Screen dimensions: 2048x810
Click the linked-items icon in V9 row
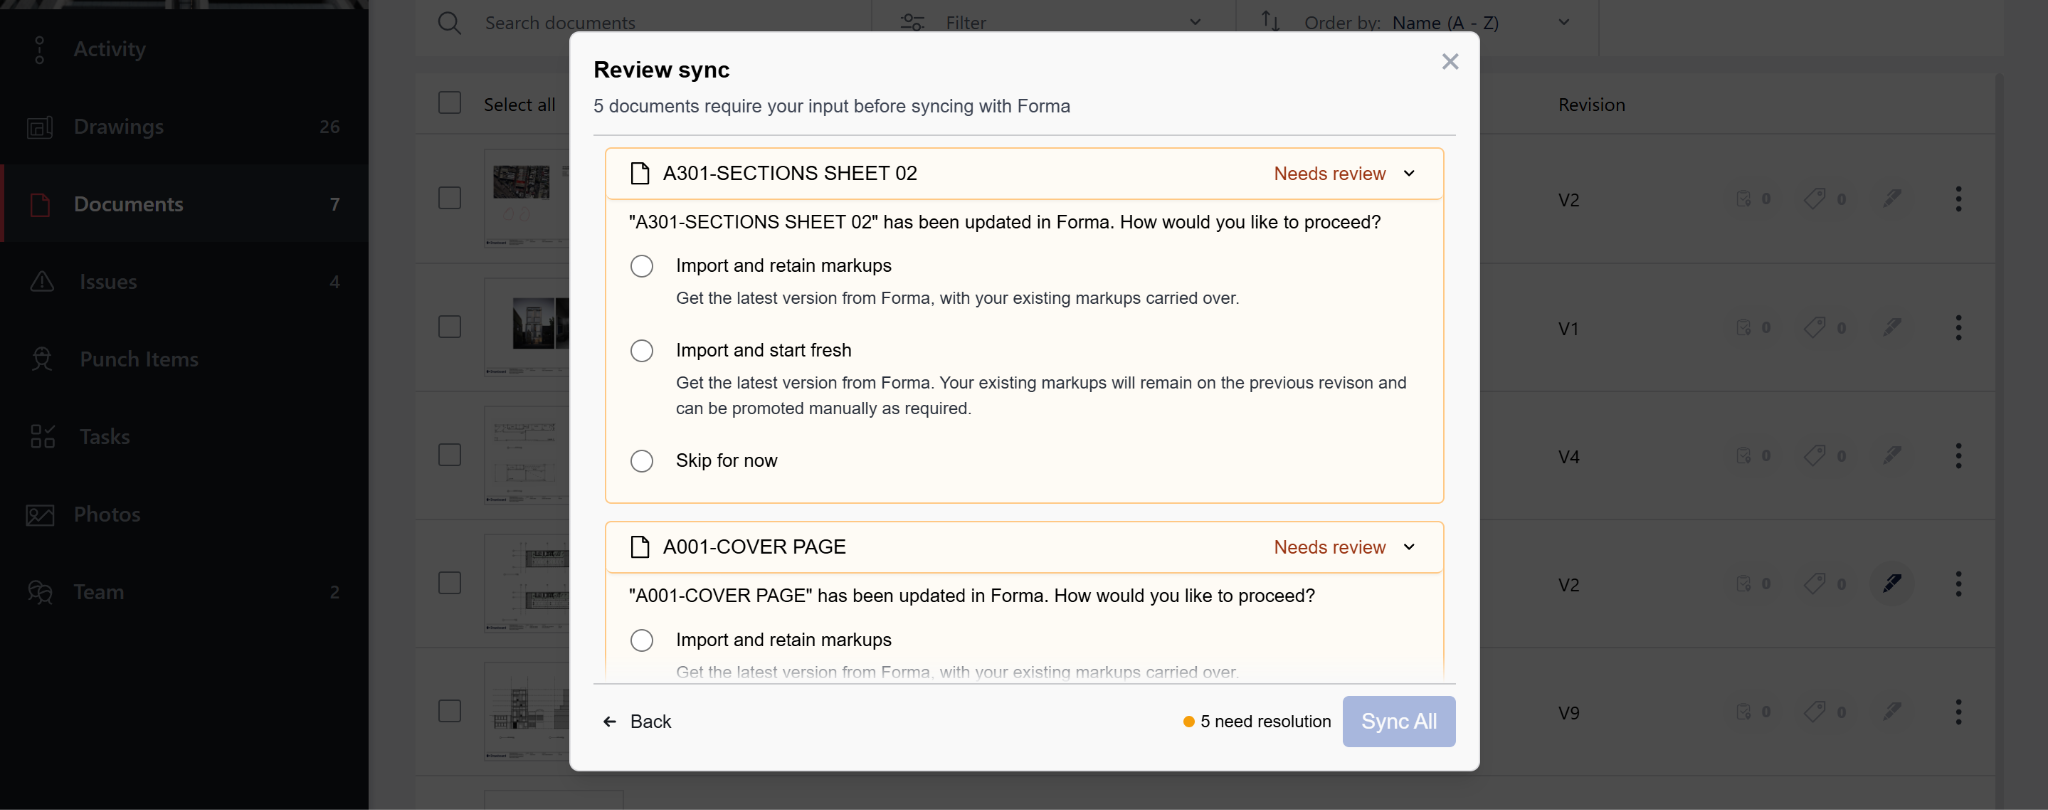pos(1743,711)
